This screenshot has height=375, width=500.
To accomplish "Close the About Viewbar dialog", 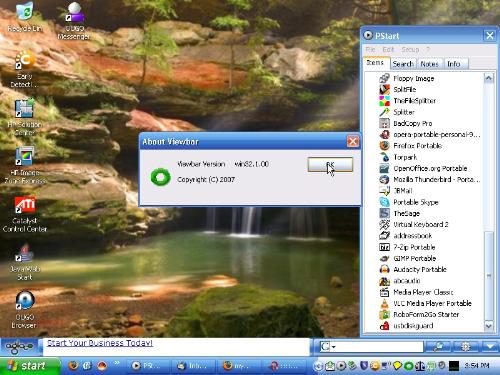I will pos(353,142).
